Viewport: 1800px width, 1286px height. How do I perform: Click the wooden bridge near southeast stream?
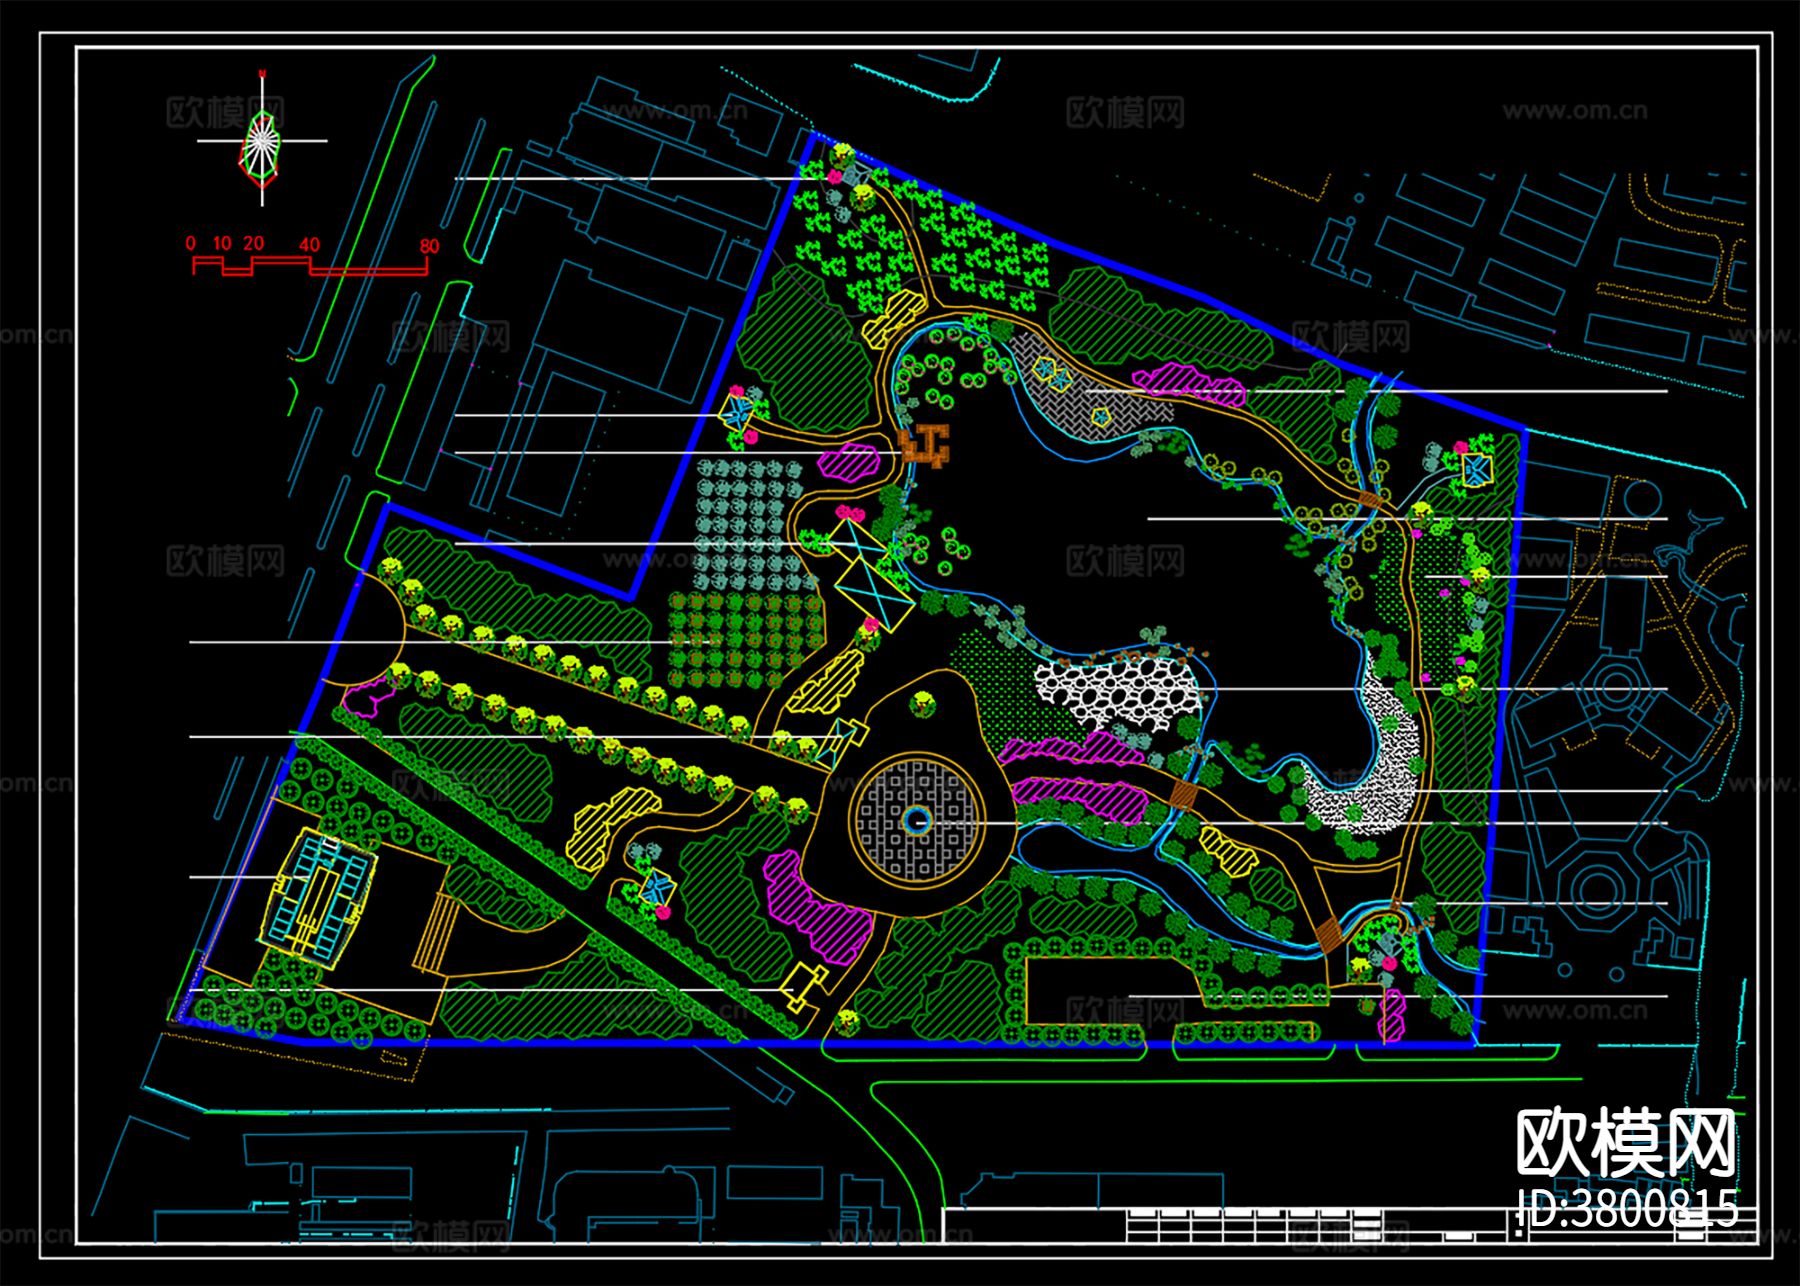pyautogui.click(x=1330, y=936)
